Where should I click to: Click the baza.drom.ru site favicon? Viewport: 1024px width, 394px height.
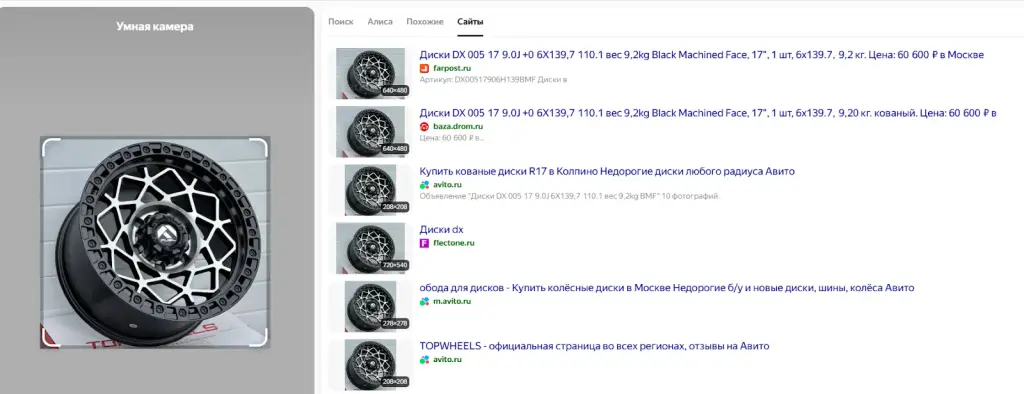click(x=424, y=126)
